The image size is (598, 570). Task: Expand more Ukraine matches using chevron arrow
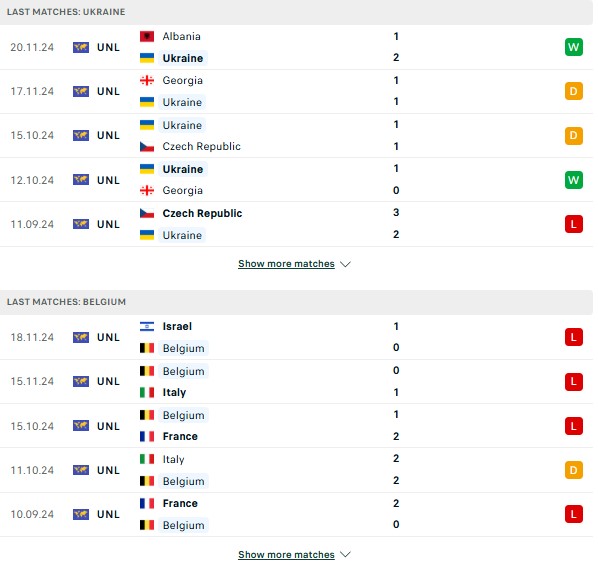(x=345, y=264)
